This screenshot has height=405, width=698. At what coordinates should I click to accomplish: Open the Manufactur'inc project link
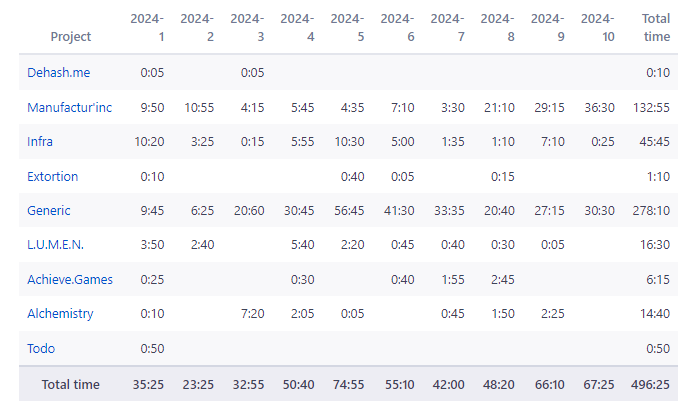(x=69, y=107)
